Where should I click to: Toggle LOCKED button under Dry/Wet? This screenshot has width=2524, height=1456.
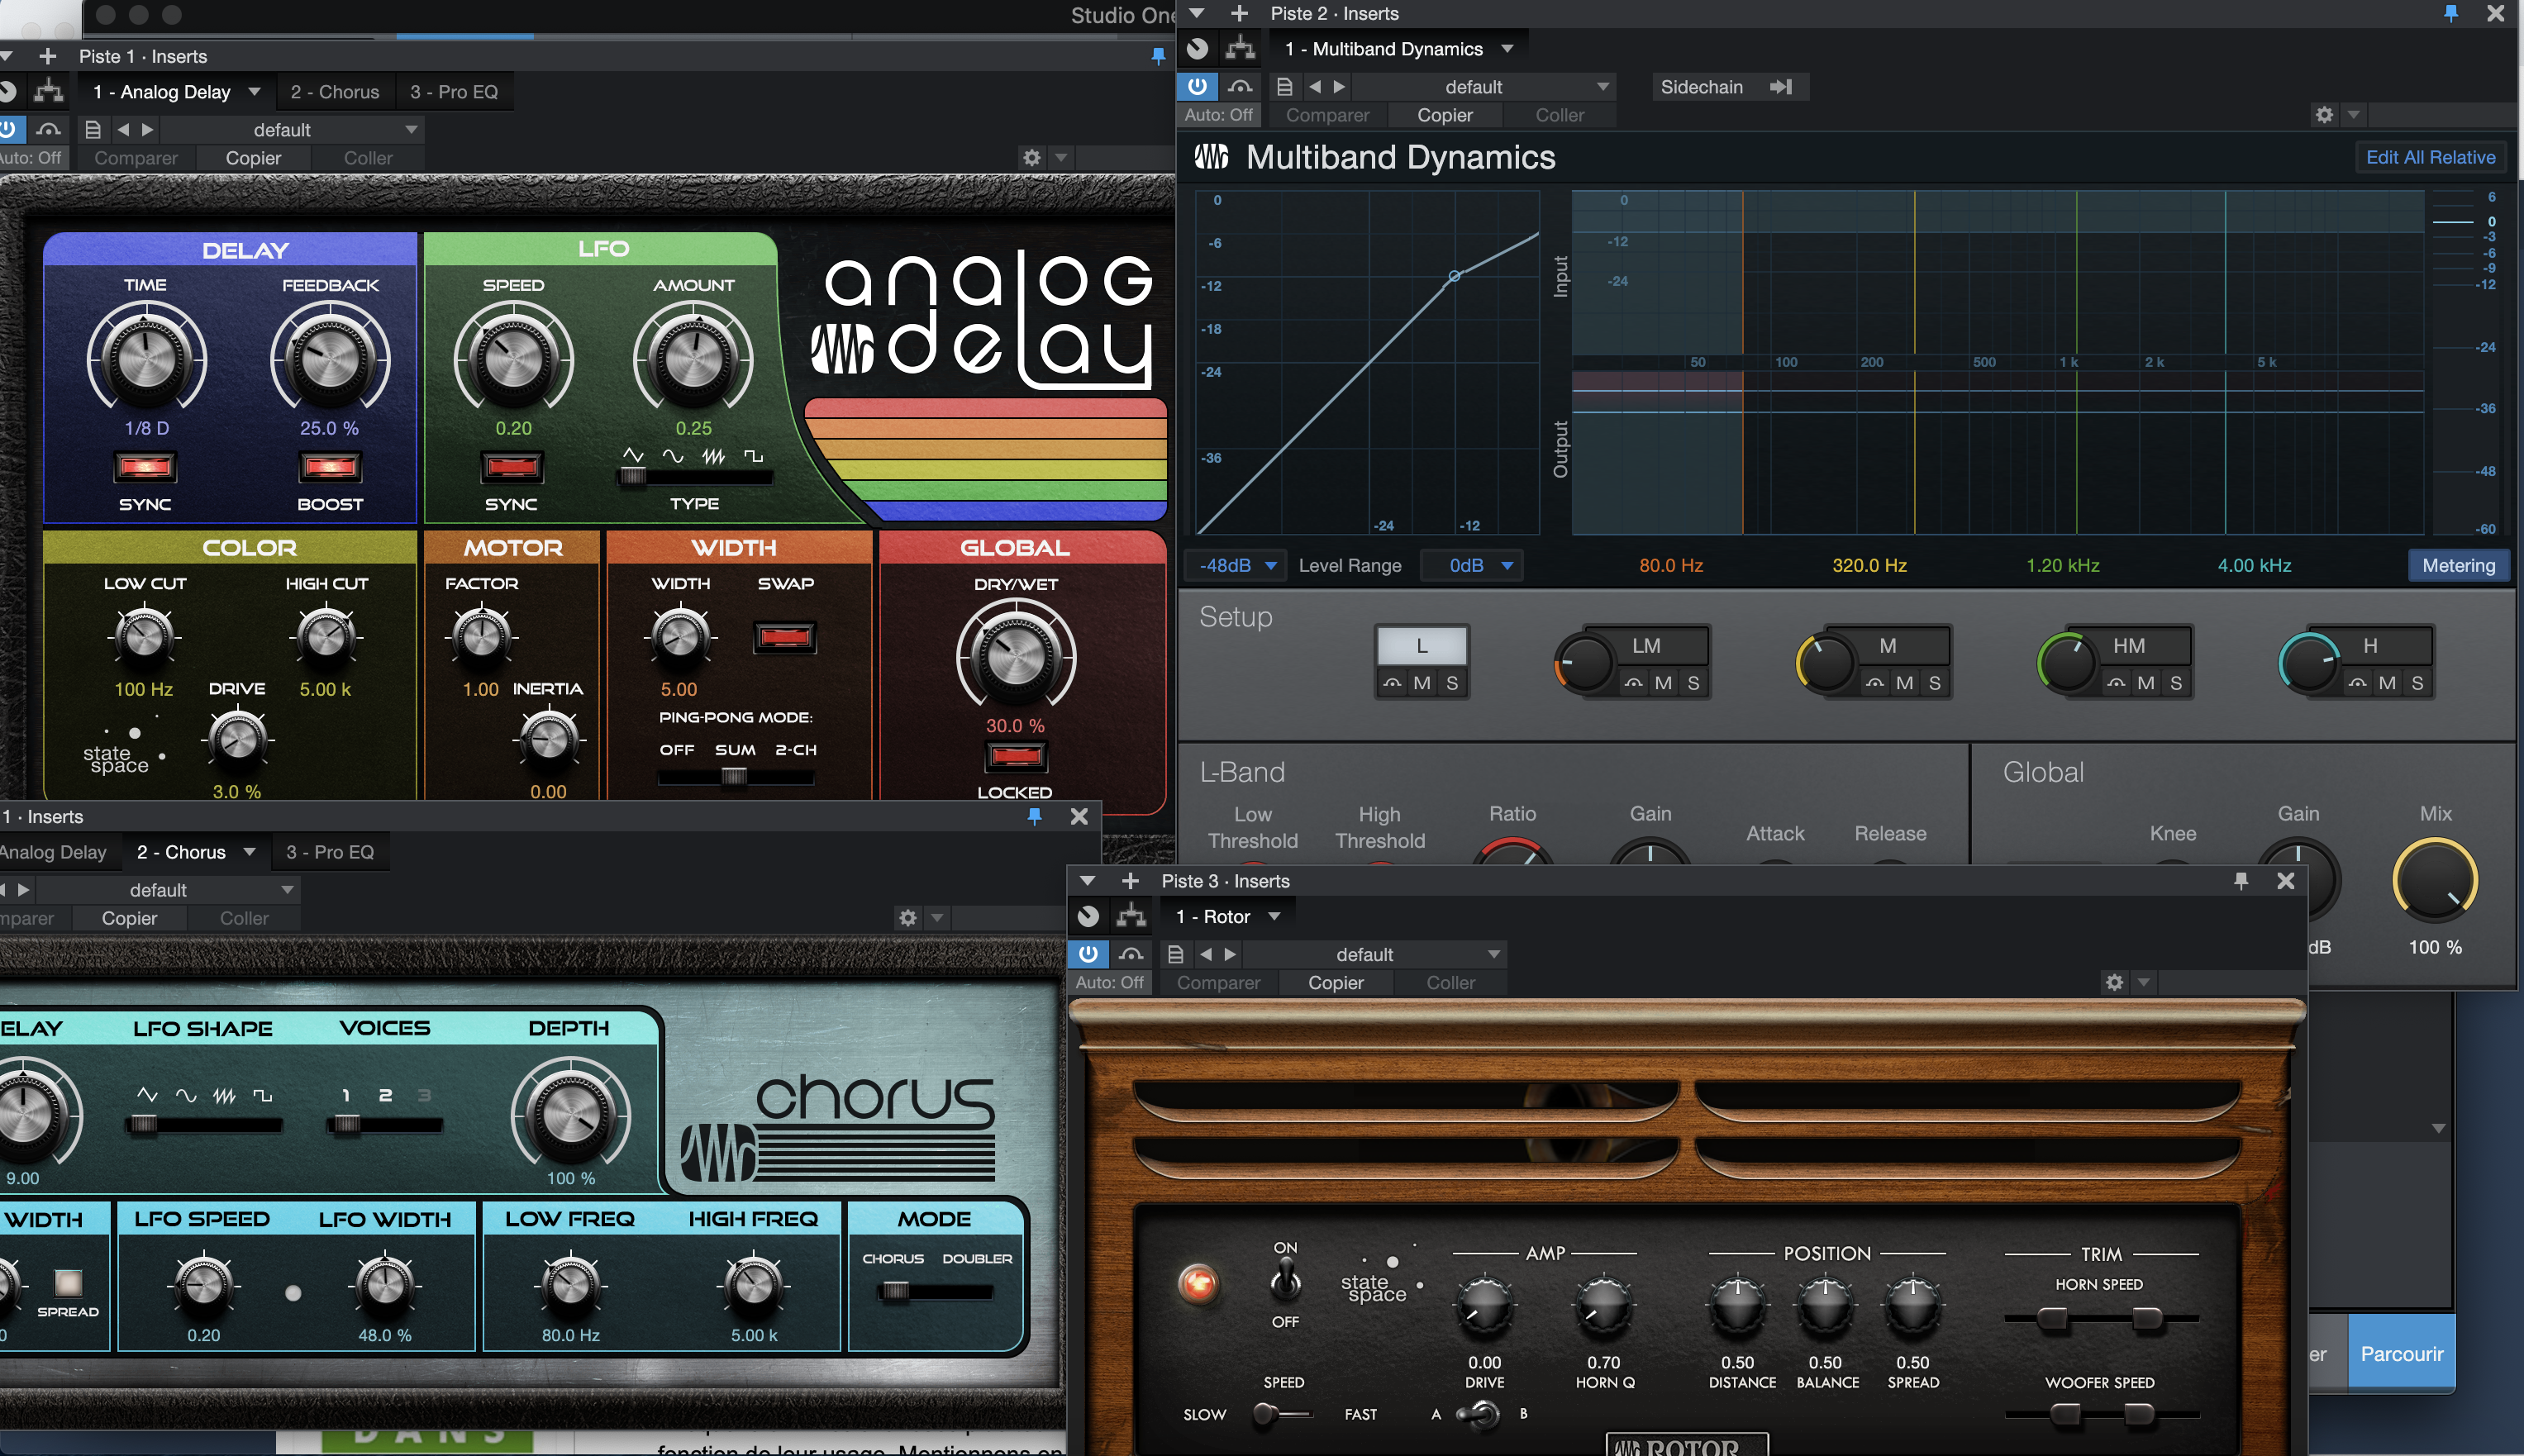point(1015,757)
